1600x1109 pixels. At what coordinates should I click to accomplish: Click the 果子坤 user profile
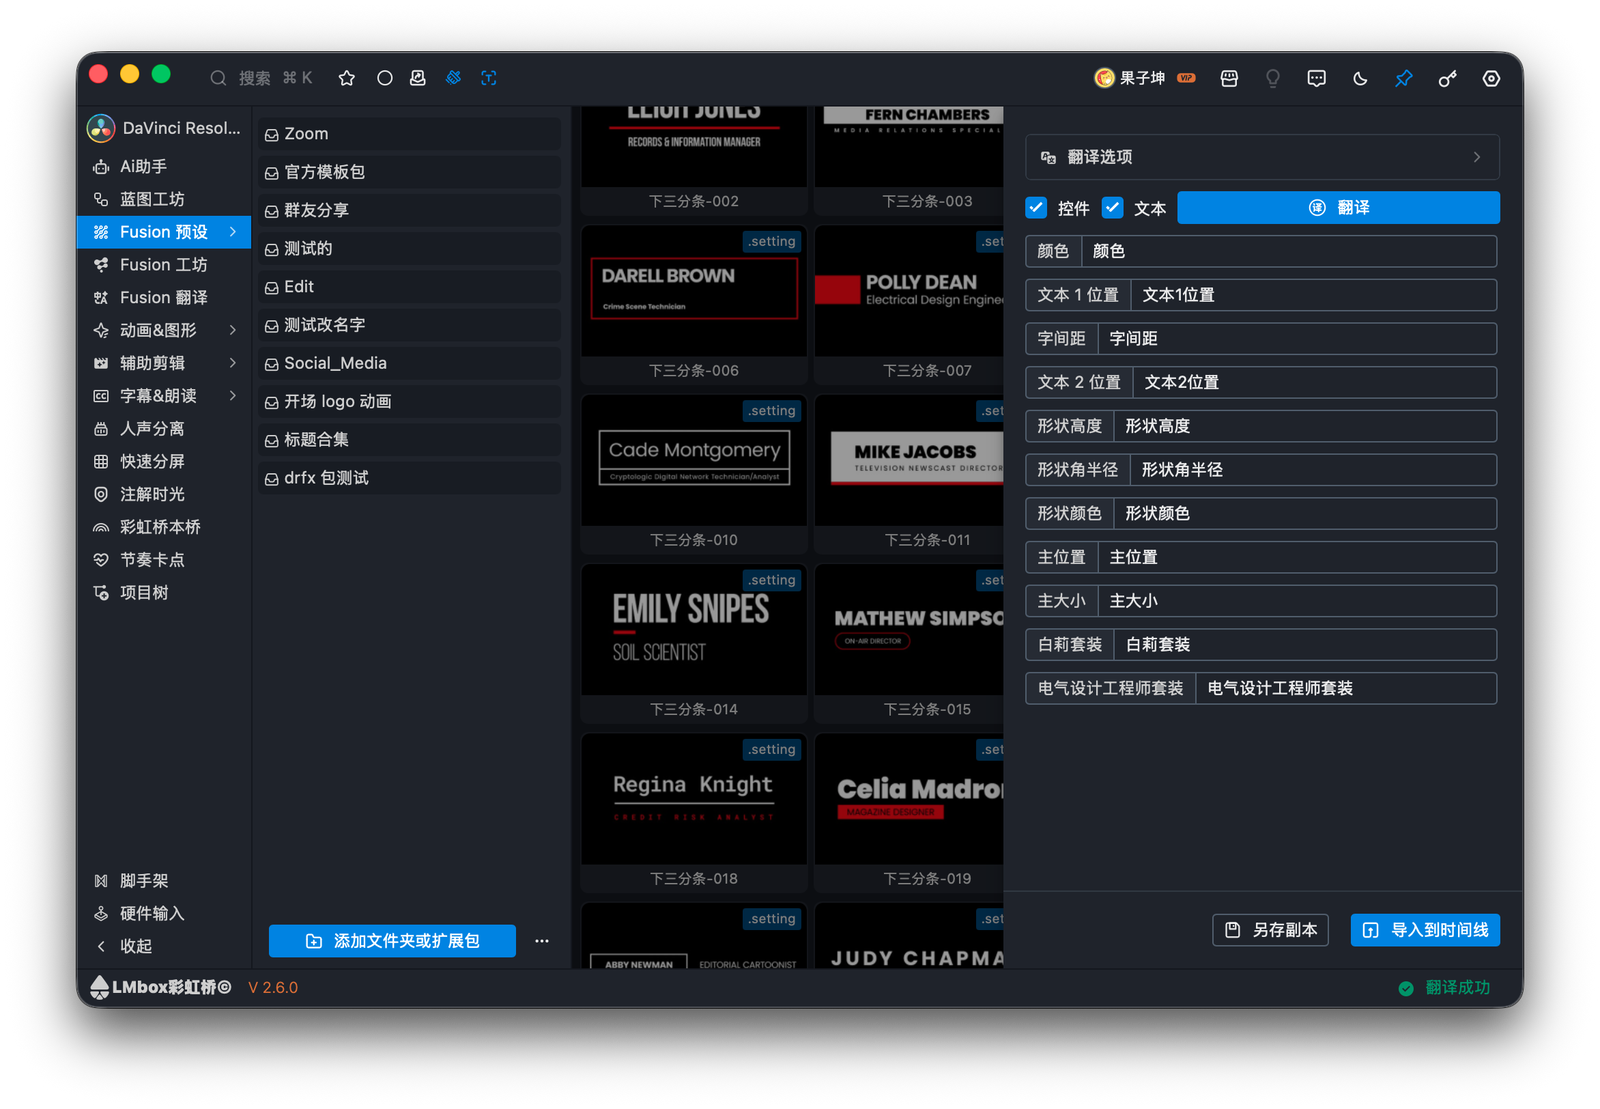[x=1144, y=78]
